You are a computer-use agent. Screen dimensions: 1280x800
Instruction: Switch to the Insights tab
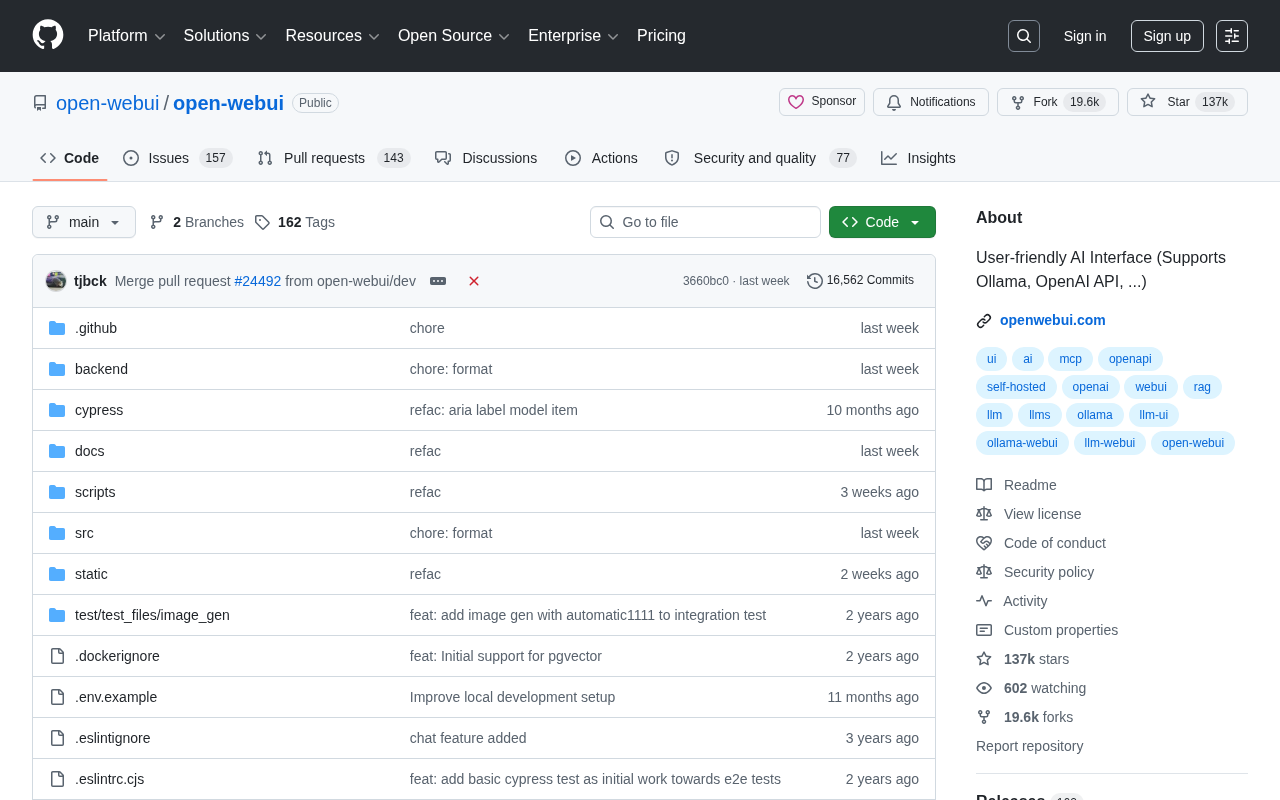(918, 158)
